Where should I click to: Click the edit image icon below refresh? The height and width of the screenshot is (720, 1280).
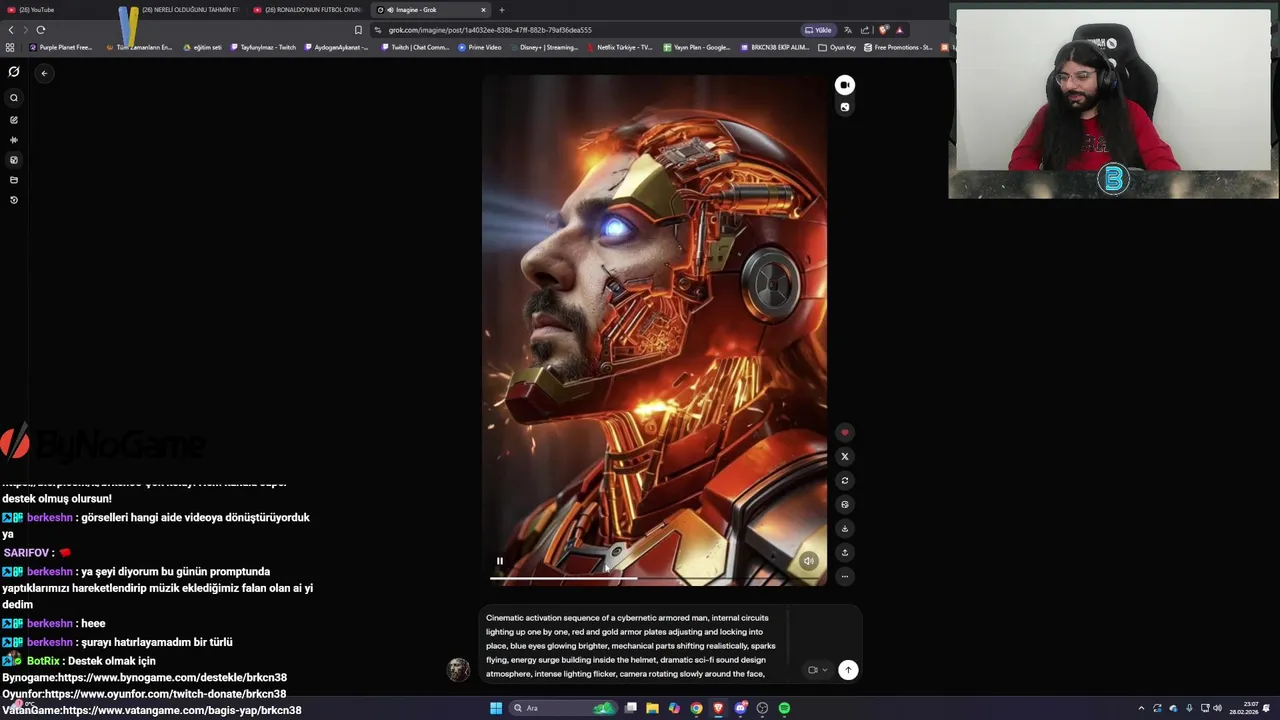pos(845,505)
